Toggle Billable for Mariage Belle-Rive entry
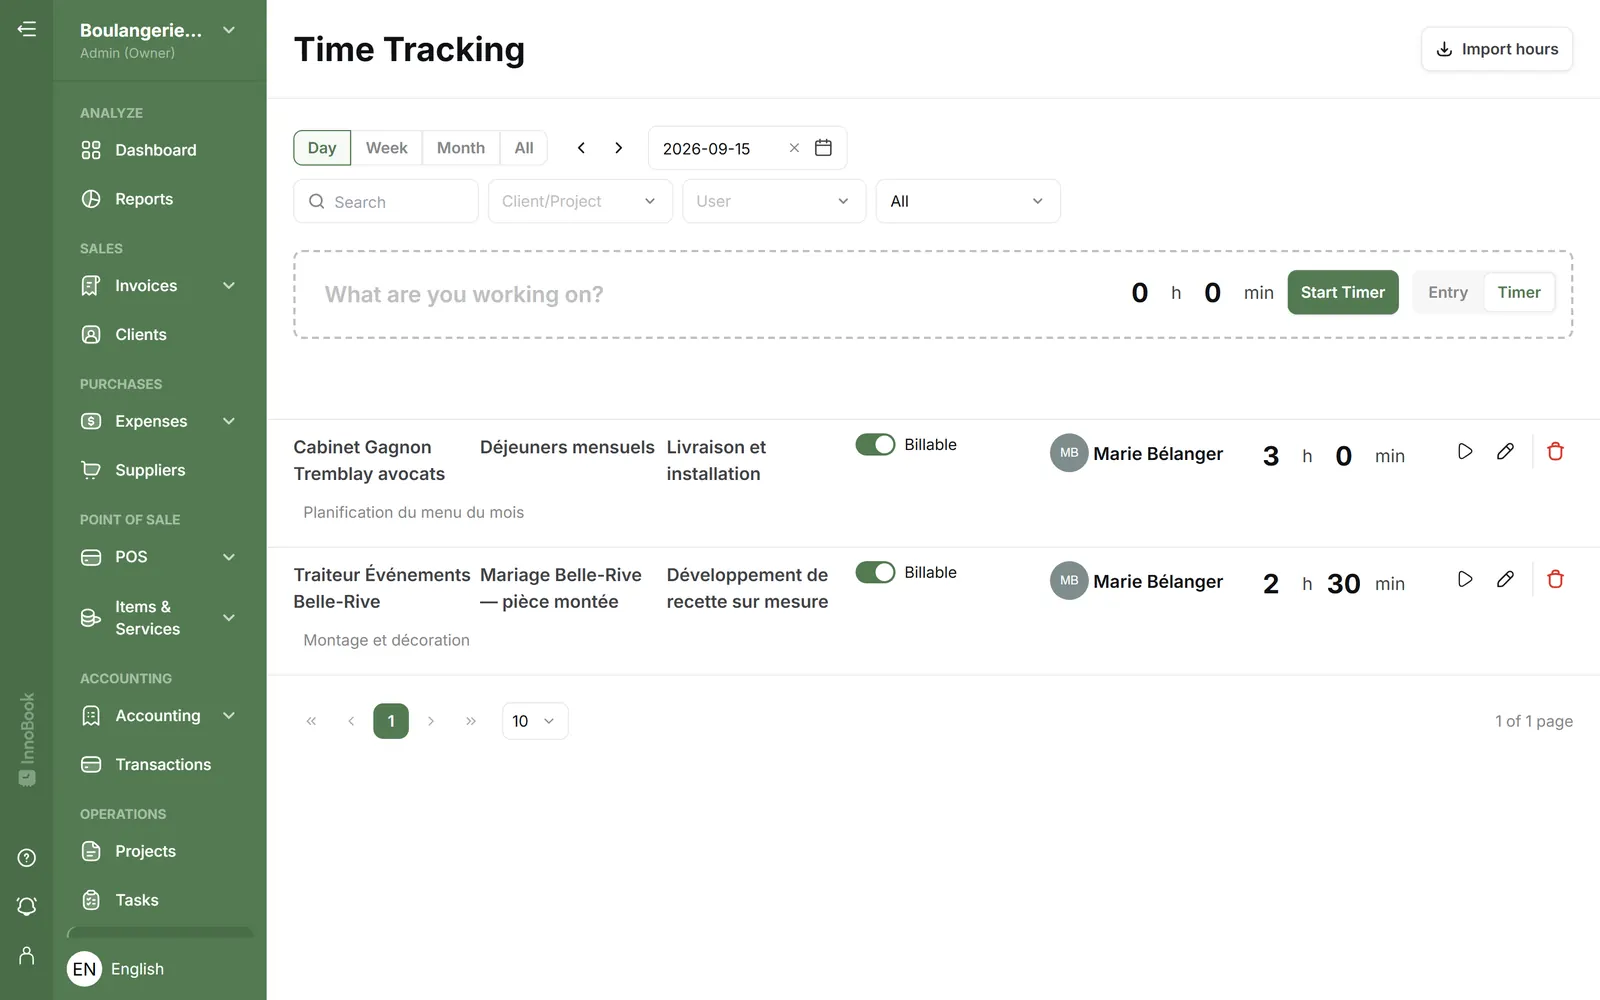 click(x=875, y=573)
